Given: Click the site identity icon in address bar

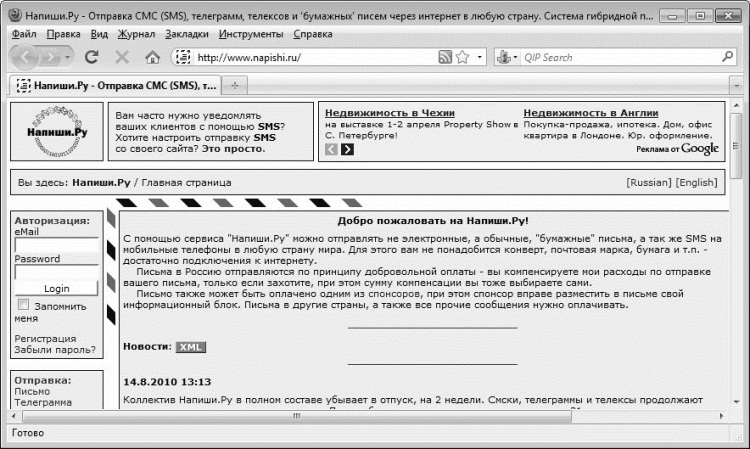Looking at the screenshot, I should tap(183, 57).
